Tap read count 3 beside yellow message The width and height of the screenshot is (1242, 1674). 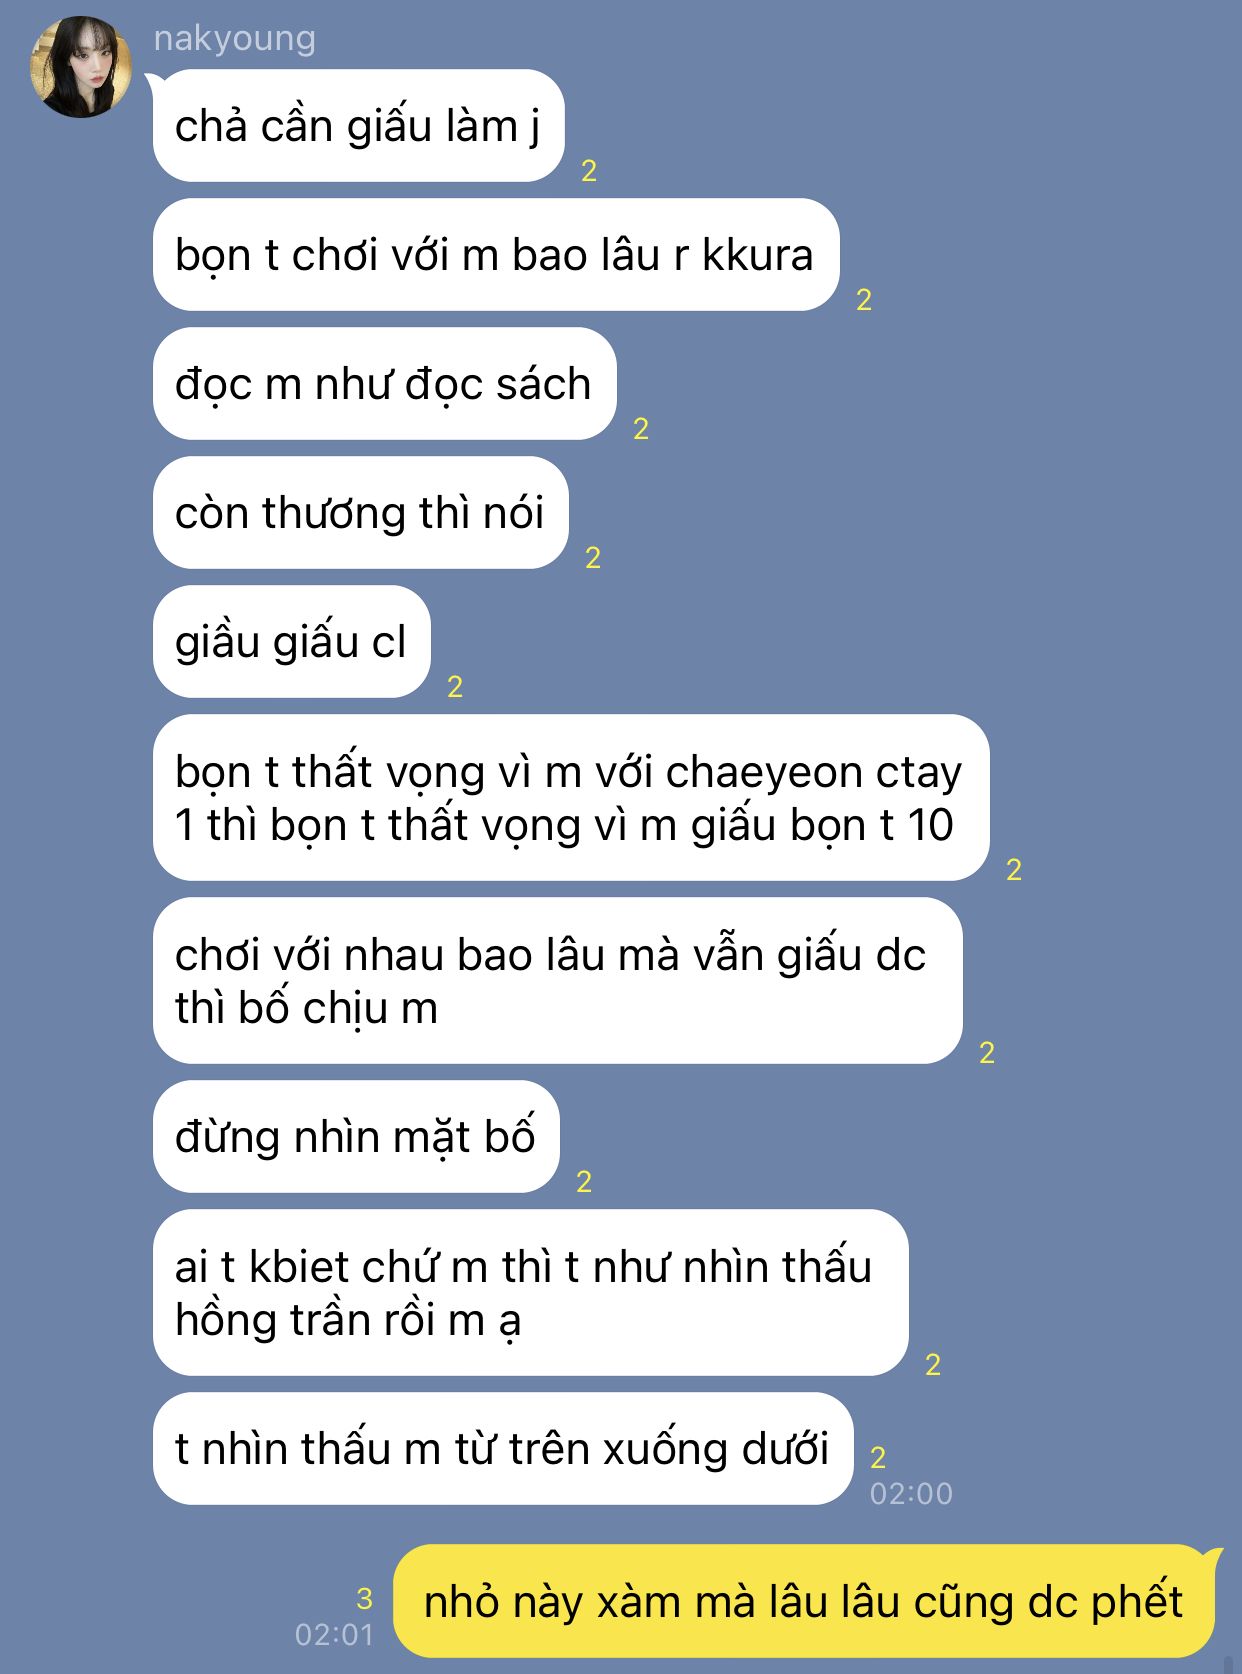point(364,1598)
